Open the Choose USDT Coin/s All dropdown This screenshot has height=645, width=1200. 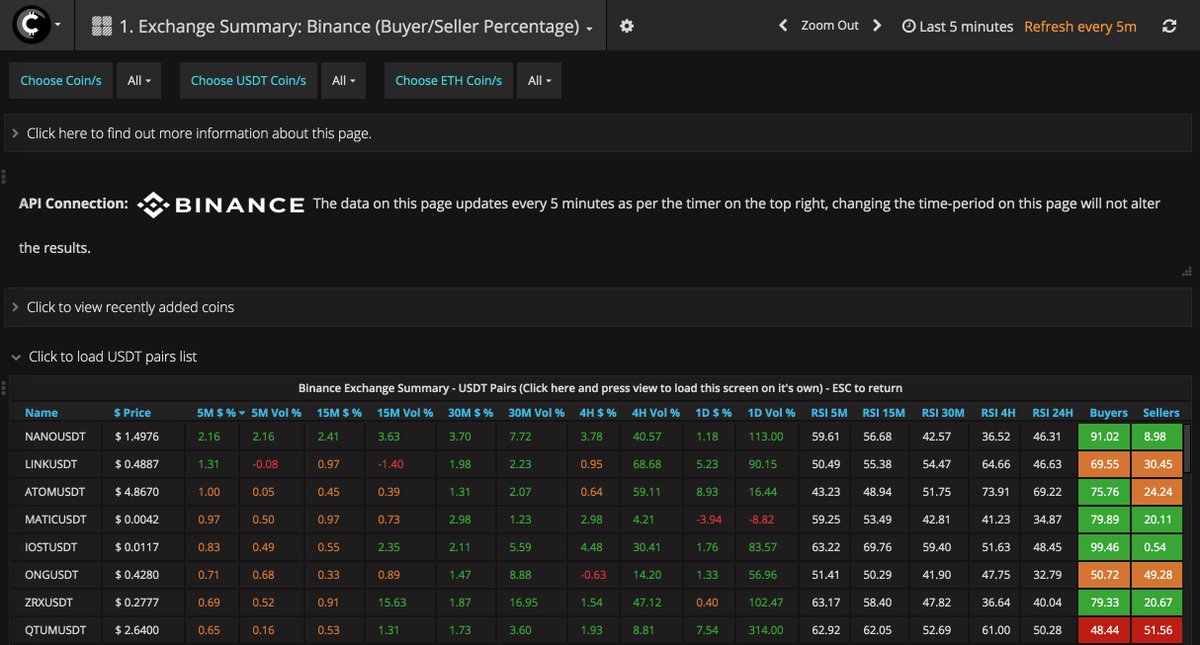pyautogui.click(x=343, y=81)
